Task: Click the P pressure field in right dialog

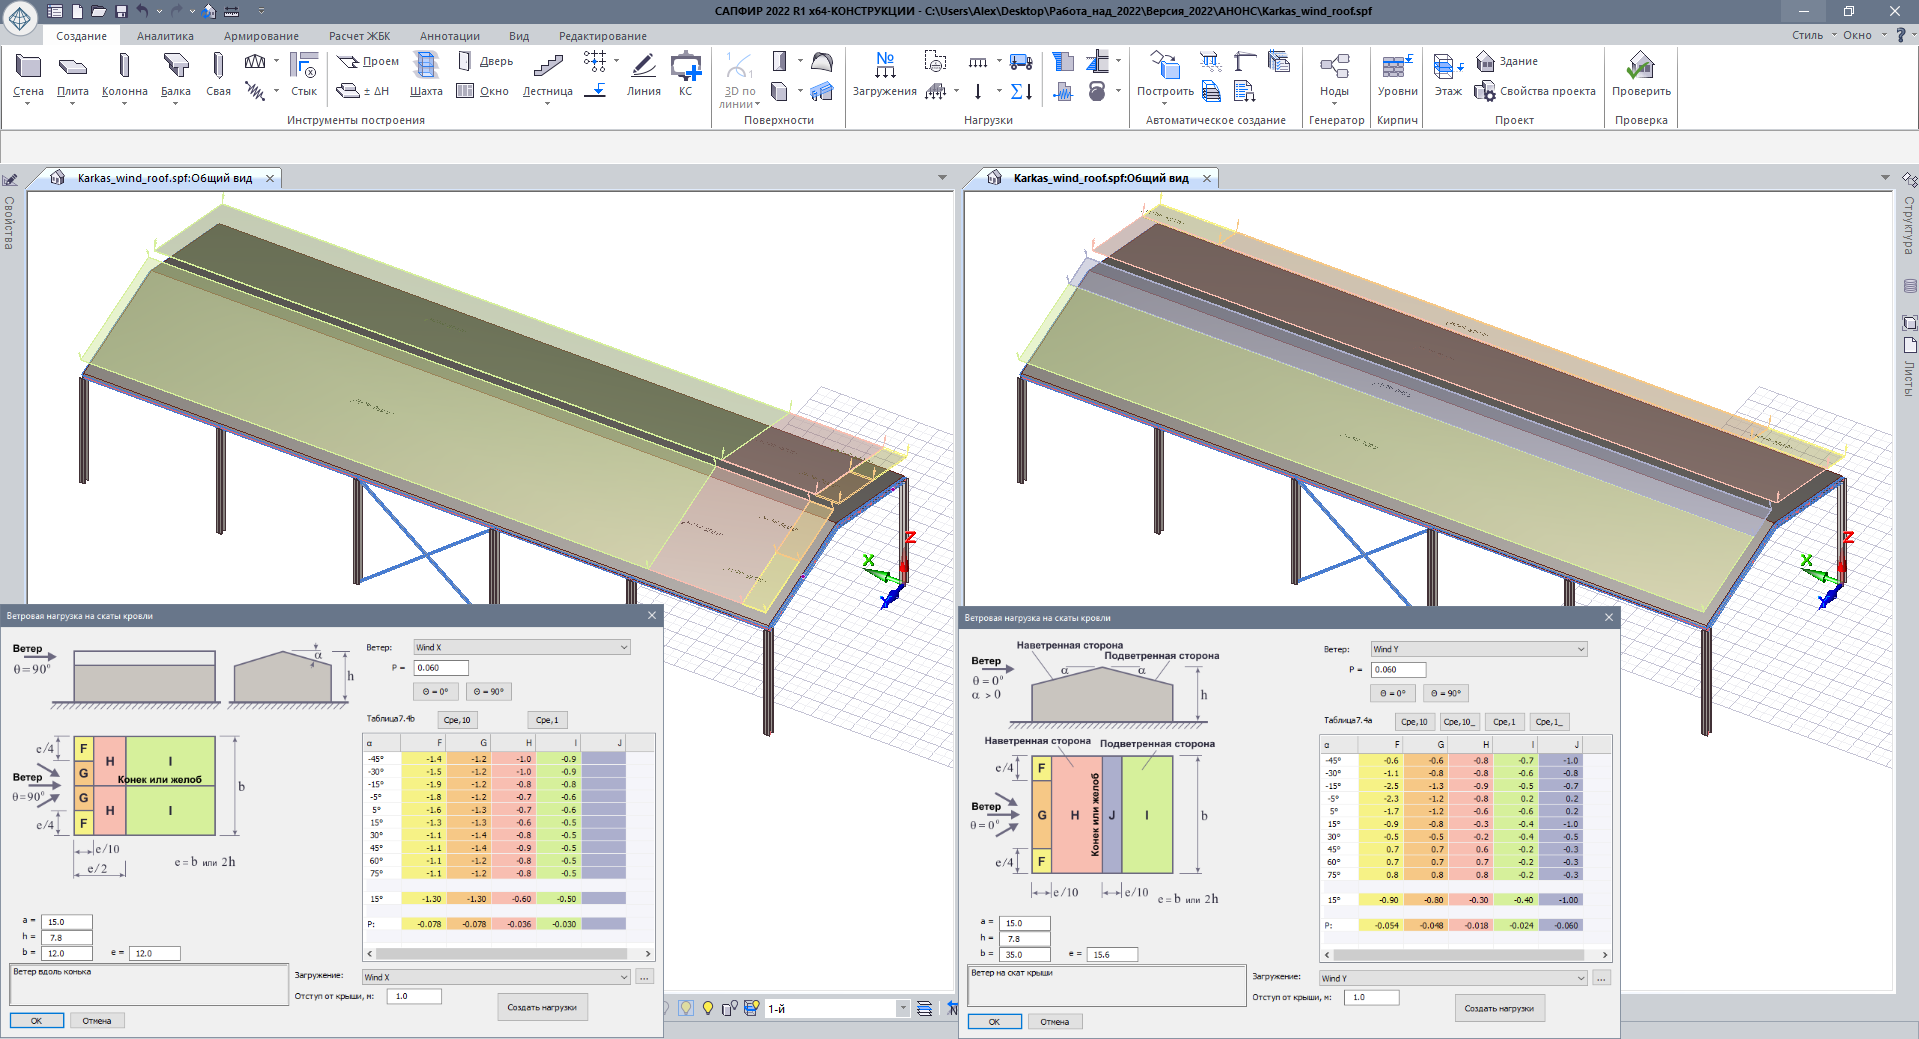Action: 1398,670
